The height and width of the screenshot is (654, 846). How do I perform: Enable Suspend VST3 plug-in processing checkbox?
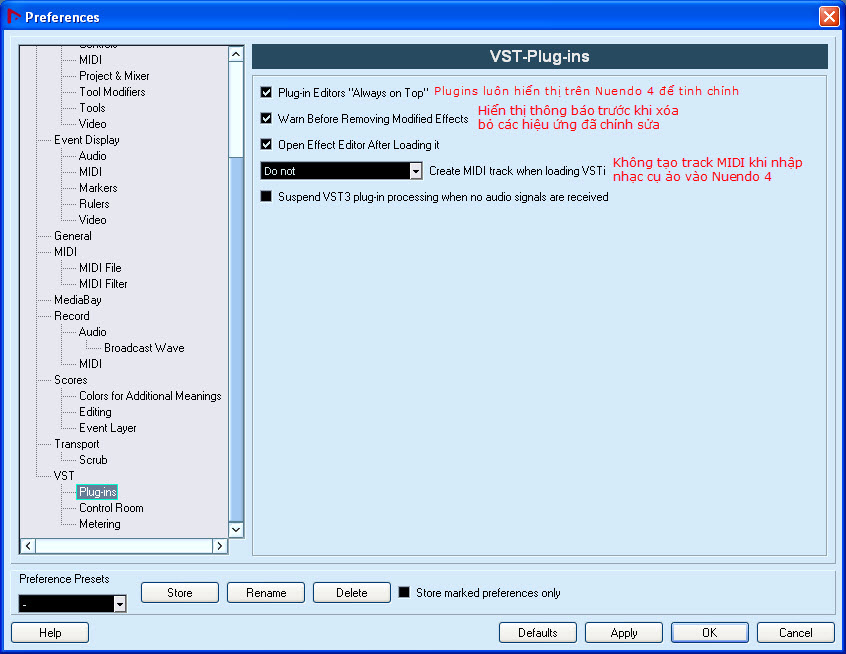pyautogui.click(x=266, y=196)
